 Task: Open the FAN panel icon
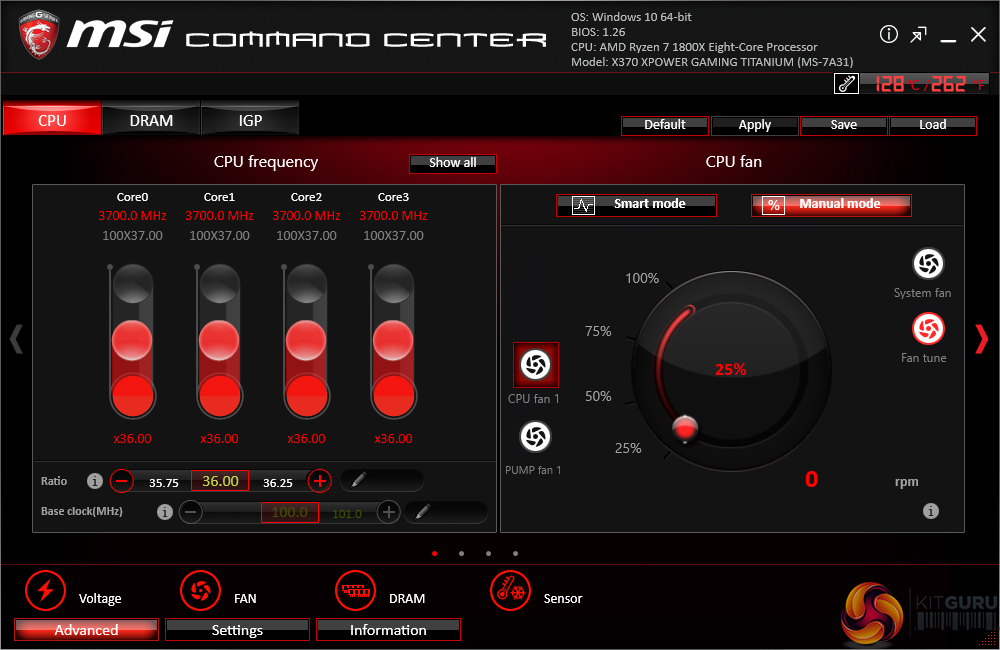click(x=200, y=590)
